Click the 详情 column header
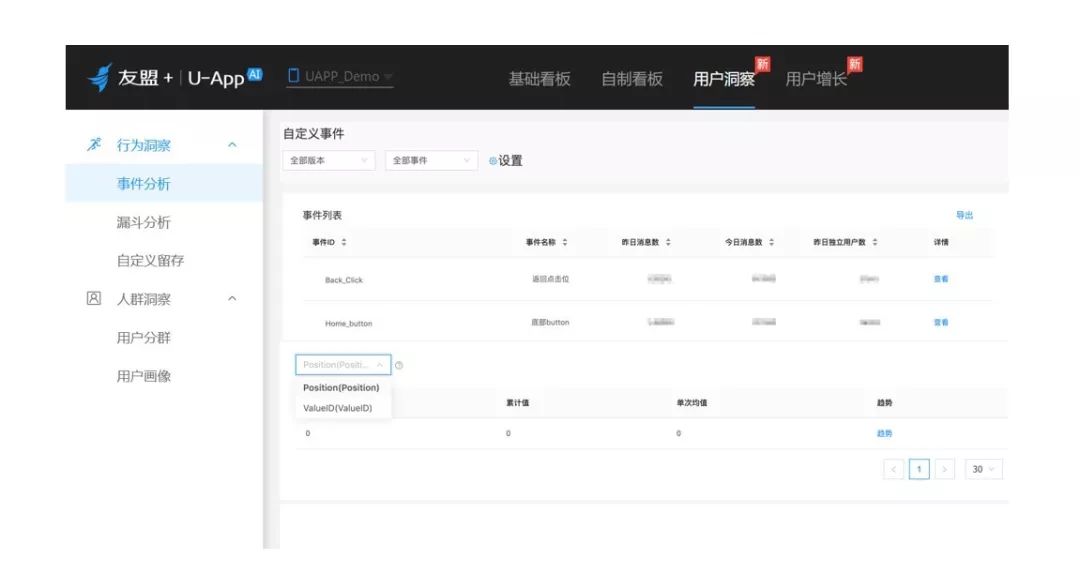 (941, 243)
